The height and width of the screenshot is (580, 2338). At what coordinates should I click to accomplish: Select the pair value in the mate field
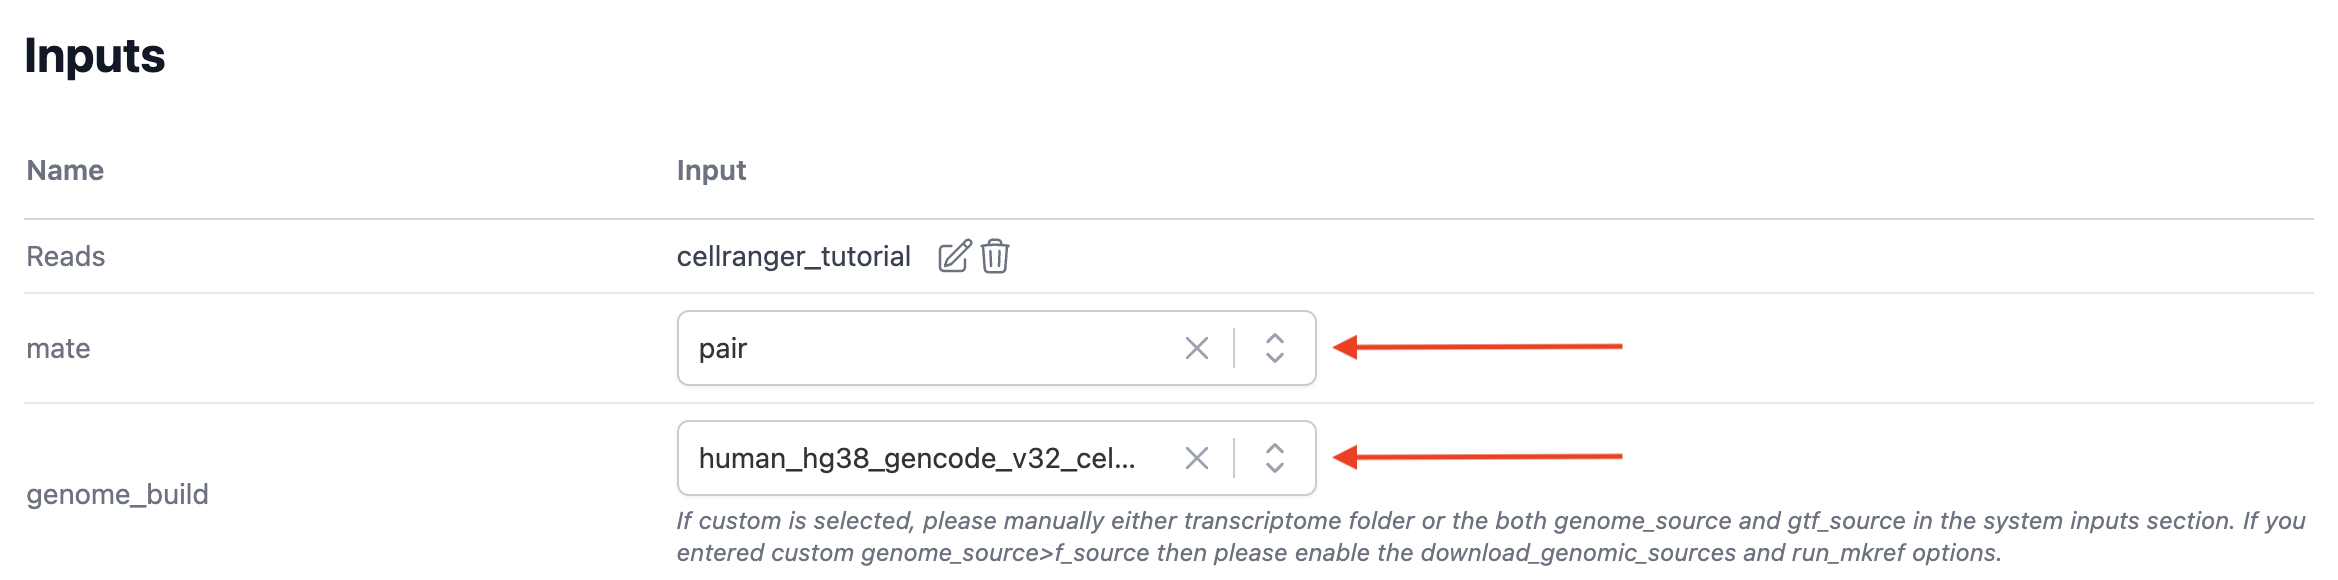pyautogui.click(x=720, y=348)
